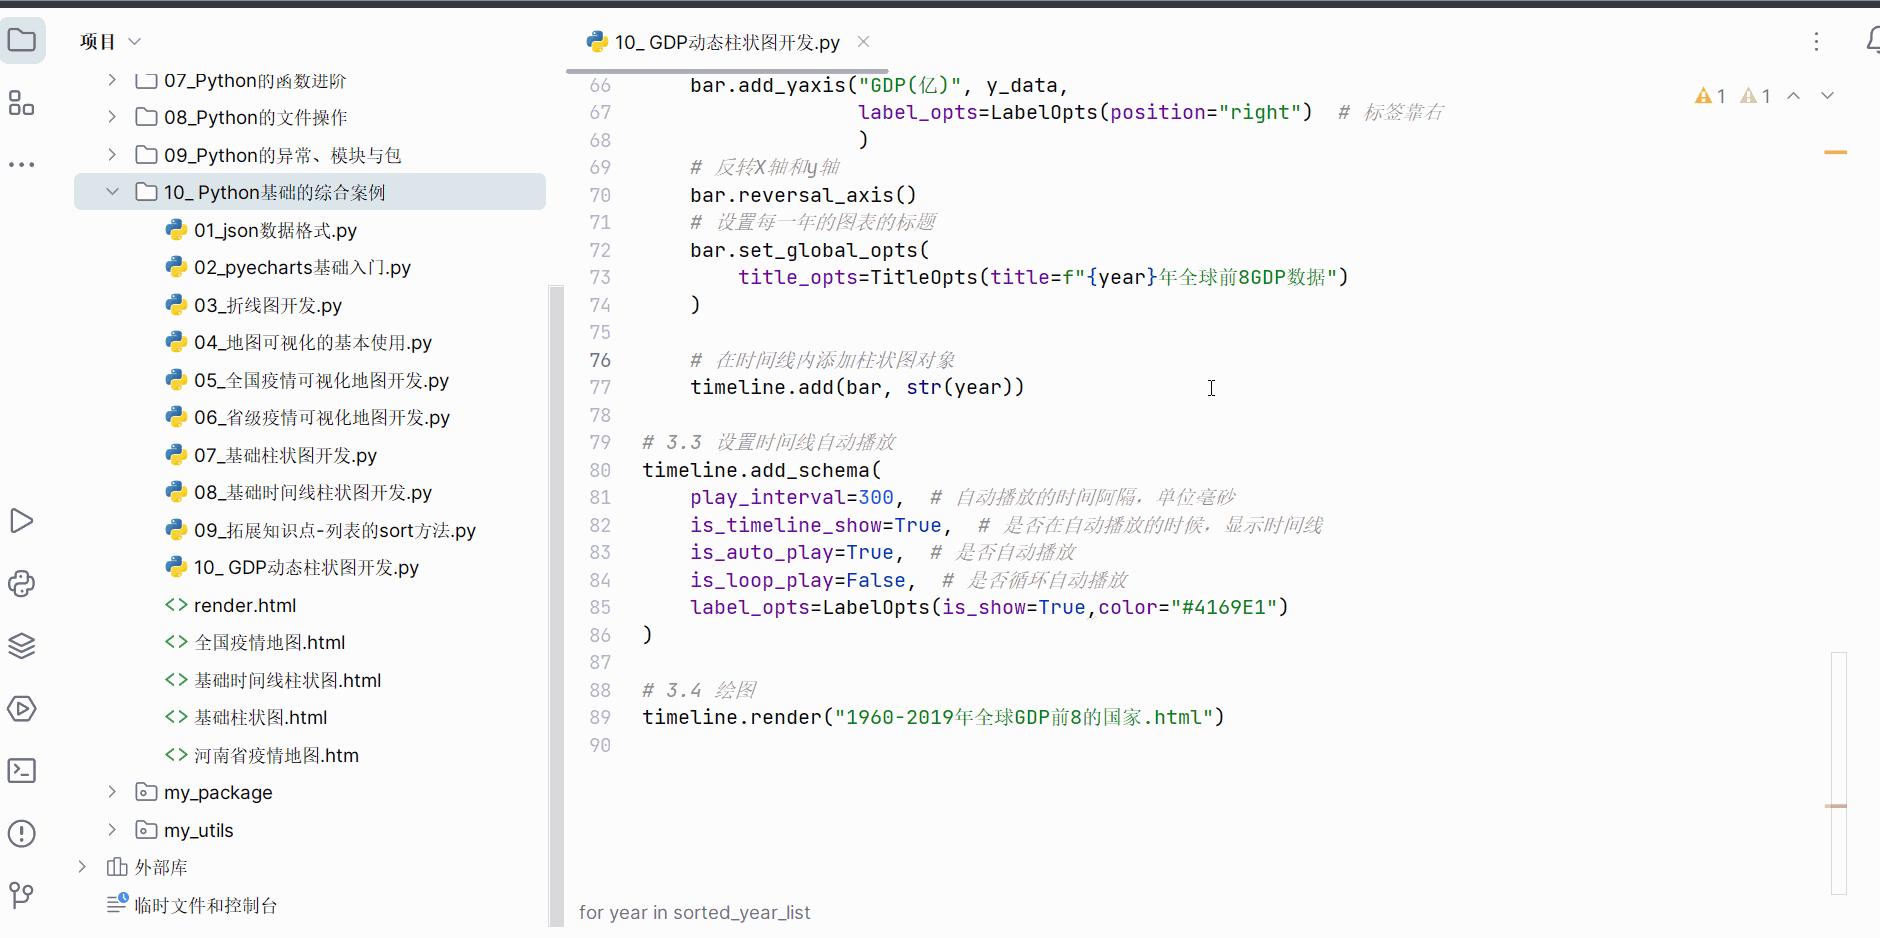Open the Git version control icon
Screen dimensions: 1880x938
click(22, 895)
